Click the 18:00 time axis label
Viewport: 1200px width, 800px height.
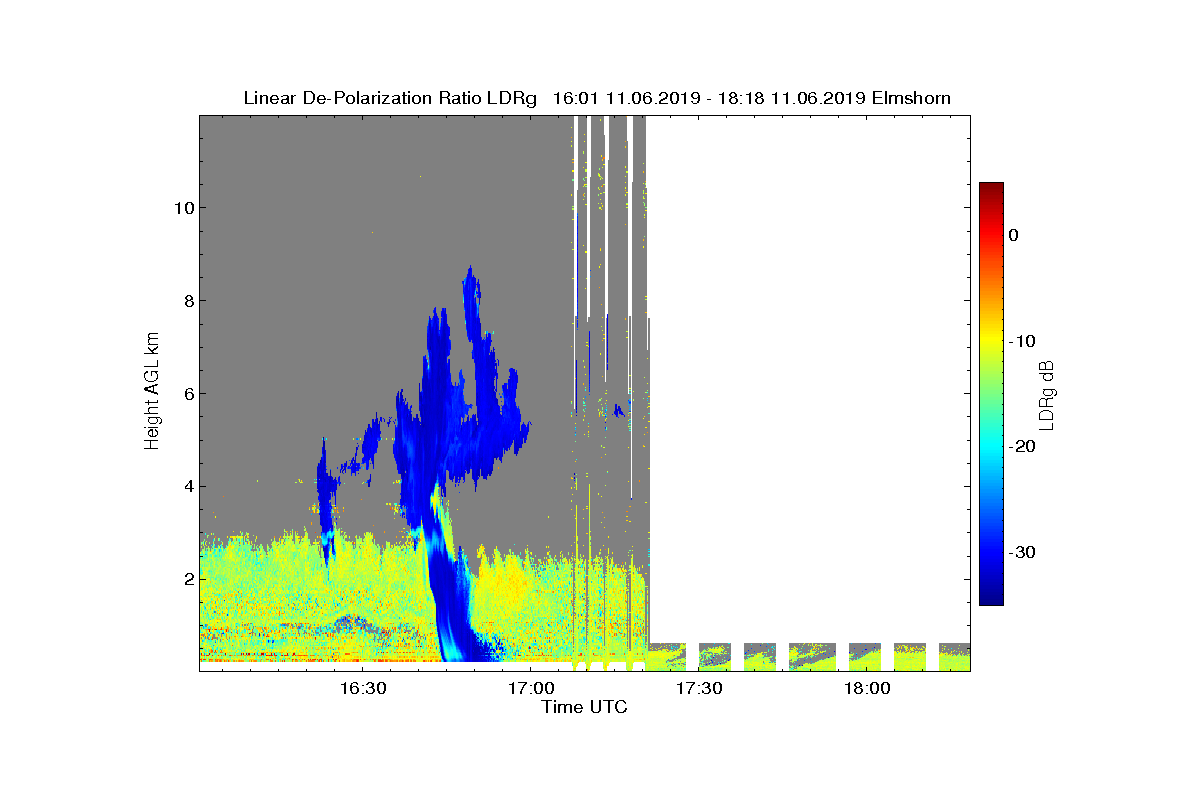click(867, 688)
